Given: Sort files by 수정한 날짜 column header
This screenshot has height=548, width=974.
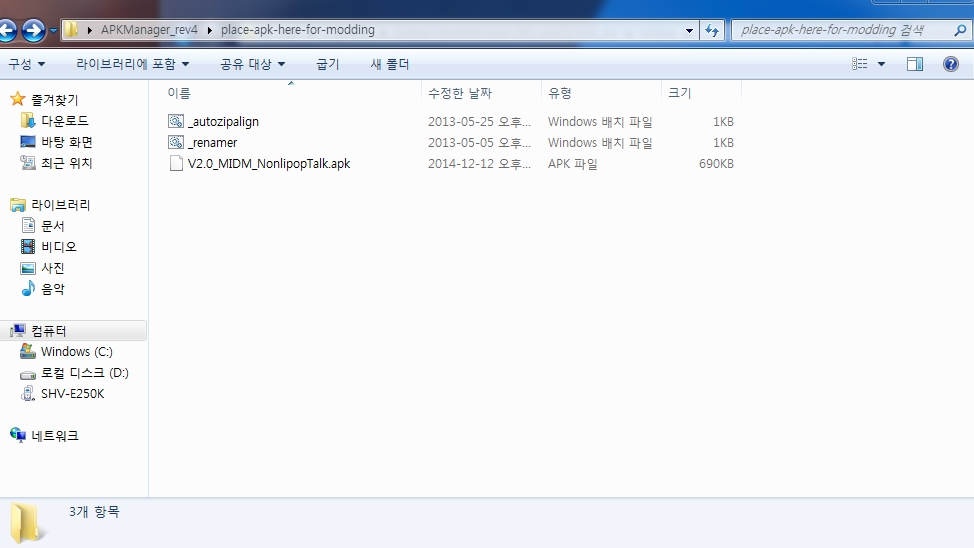Looking at the screenshot, I should [x=460, y=92].
